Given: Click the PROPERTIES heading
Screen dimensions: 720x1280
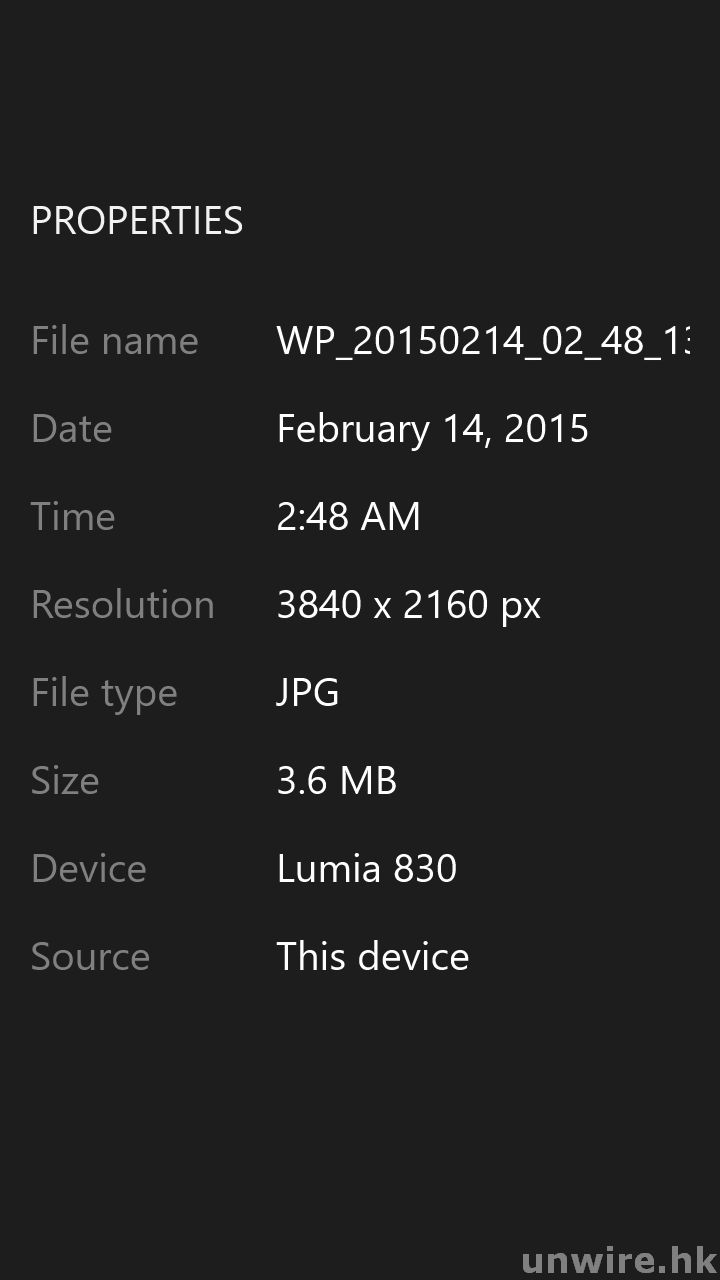Looking at the screenshot, I should coord(137,221).
